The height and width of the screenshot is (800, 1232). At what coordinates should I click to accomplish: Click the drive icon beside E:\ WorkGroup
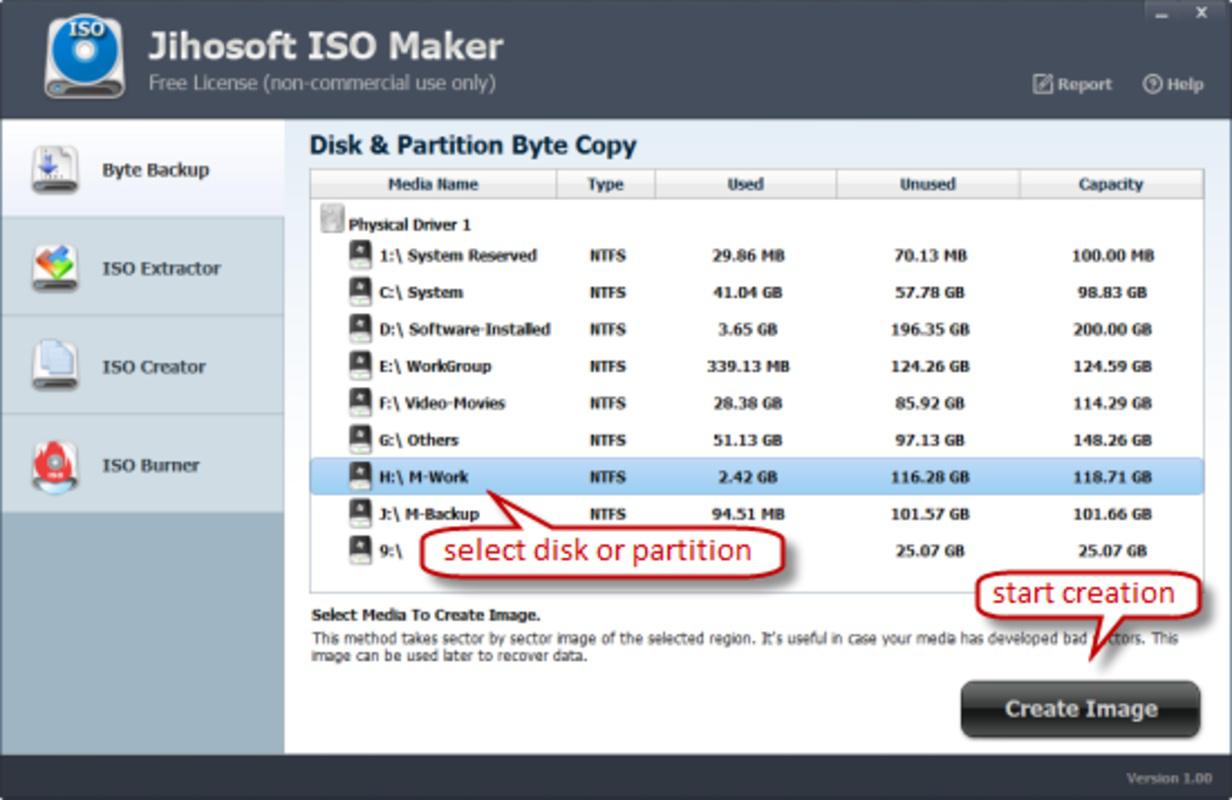coord(360,366)
